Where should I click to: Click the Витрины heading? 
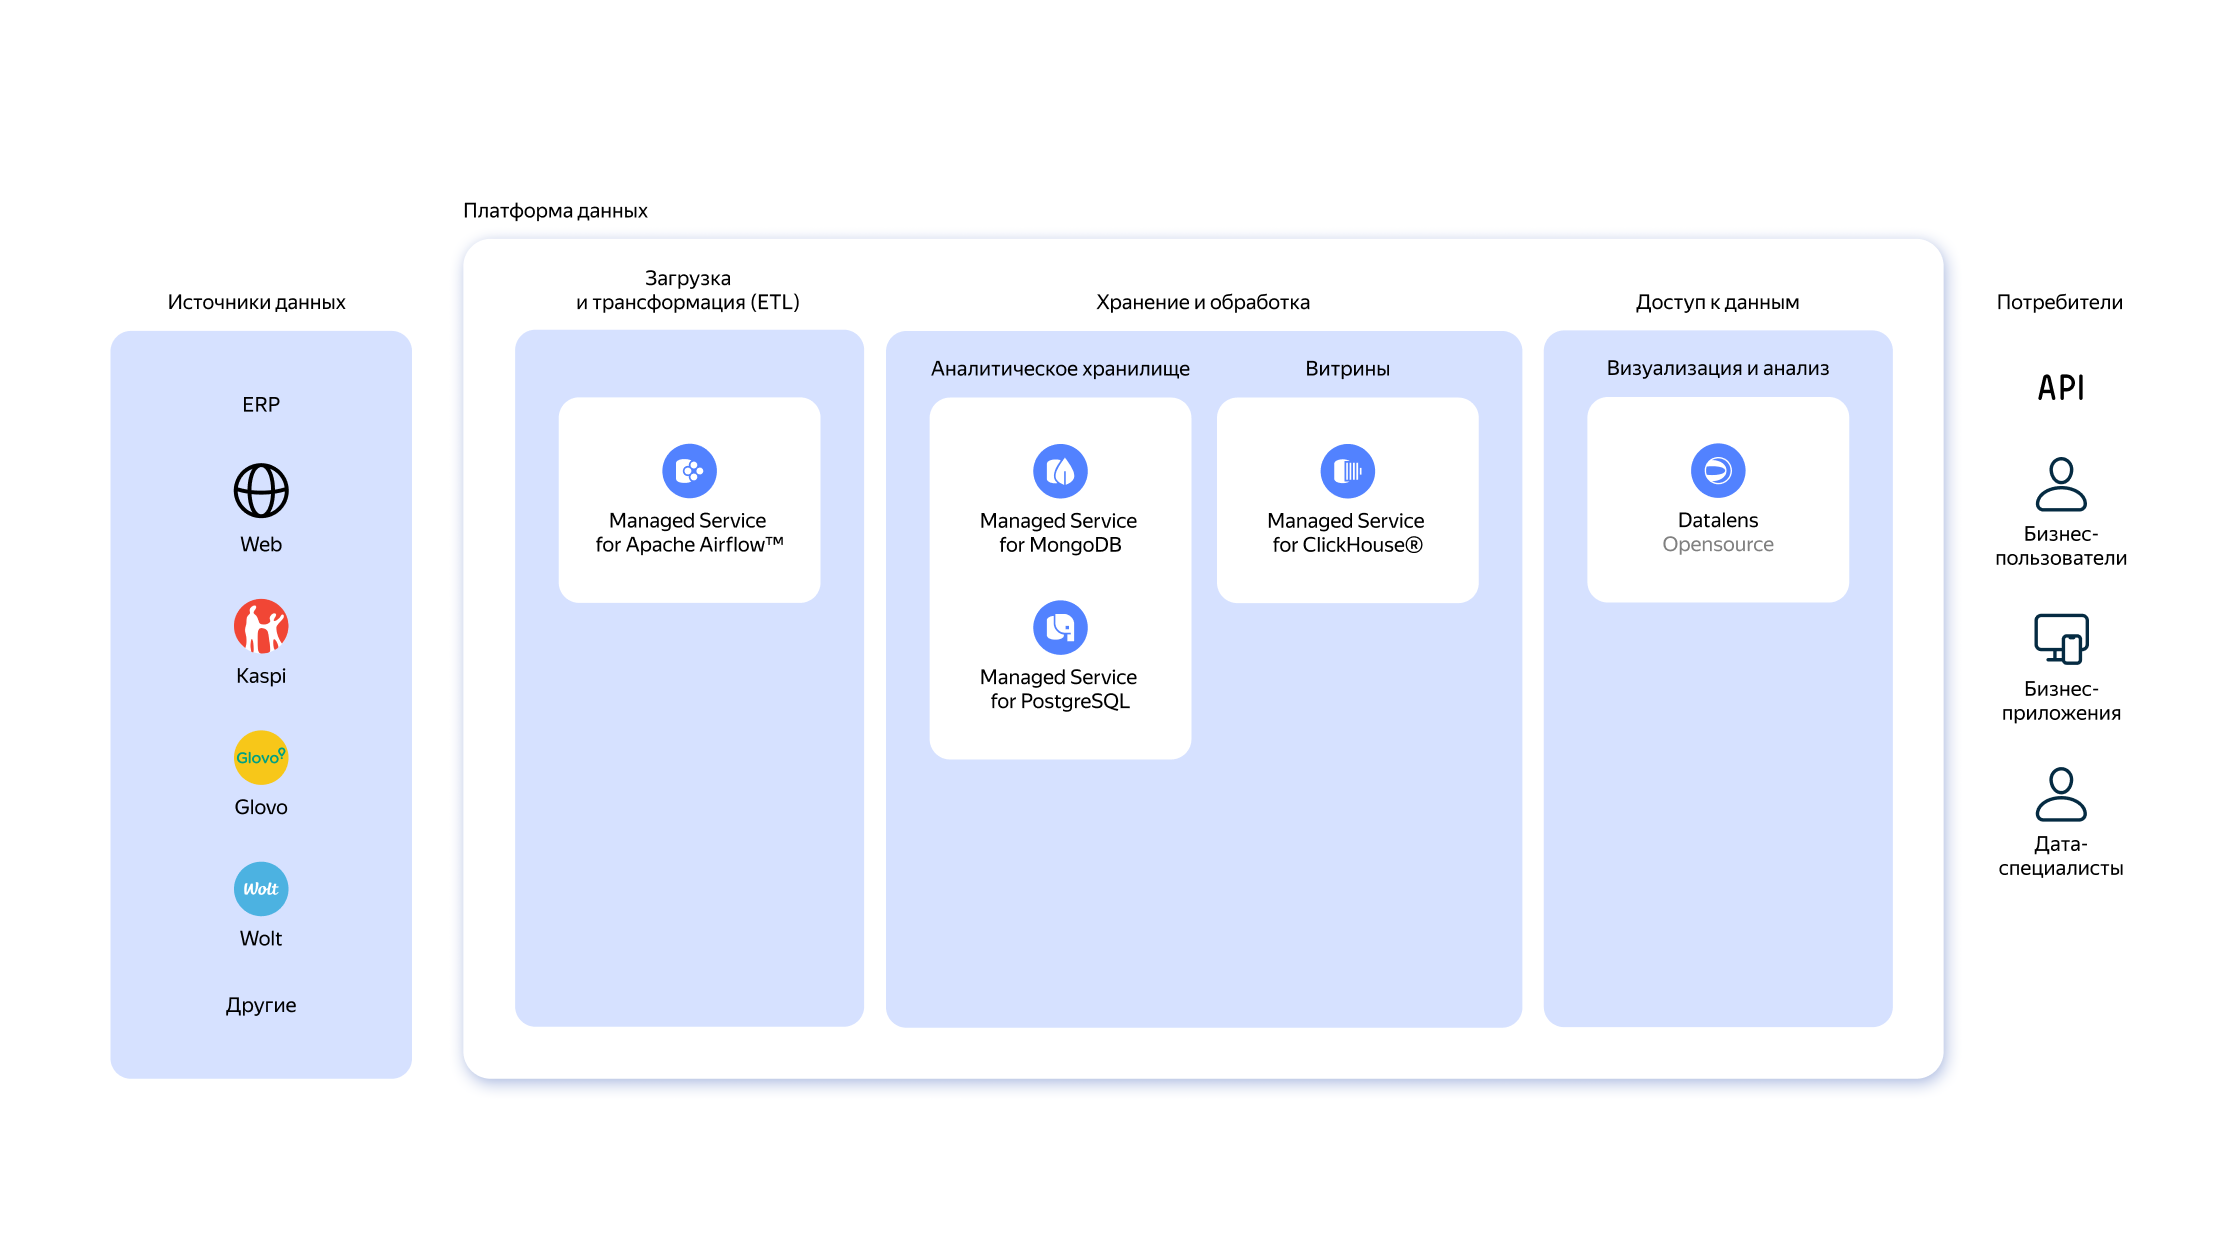(x=1347, y=369)
